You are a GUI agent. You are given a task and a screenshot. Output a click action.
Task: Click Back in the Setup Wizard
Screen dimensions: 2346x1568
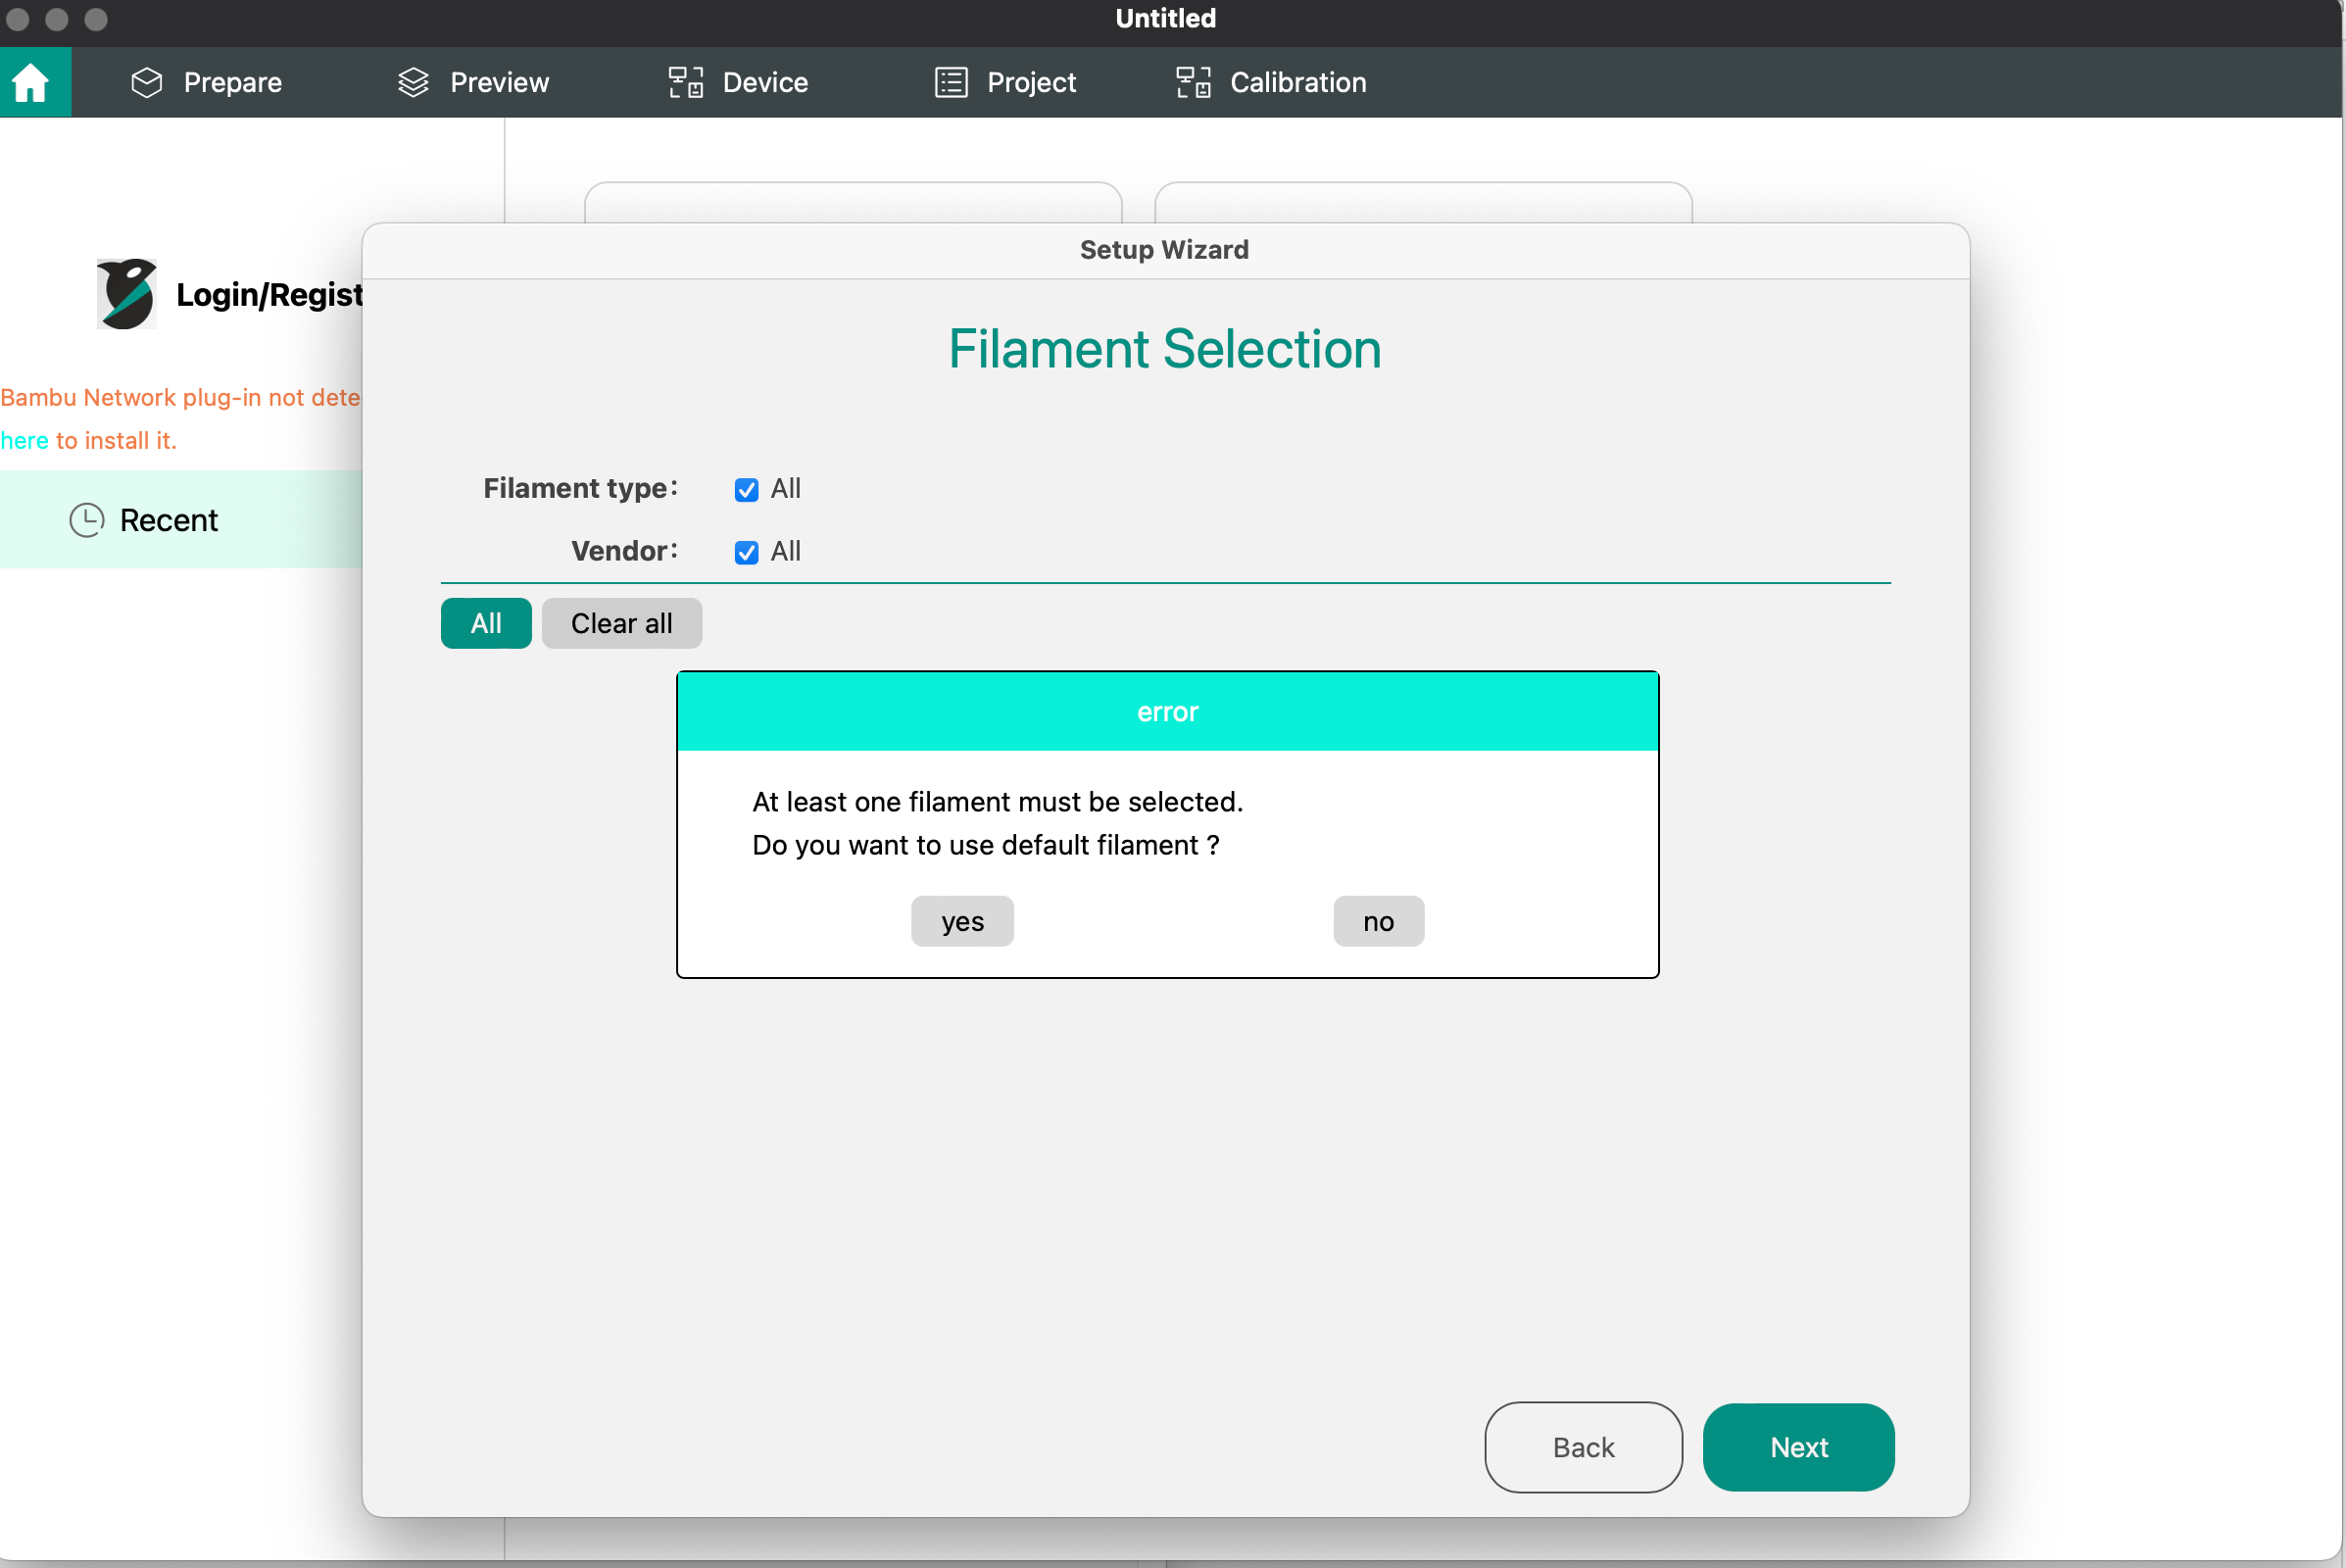click(1583, 1447)
